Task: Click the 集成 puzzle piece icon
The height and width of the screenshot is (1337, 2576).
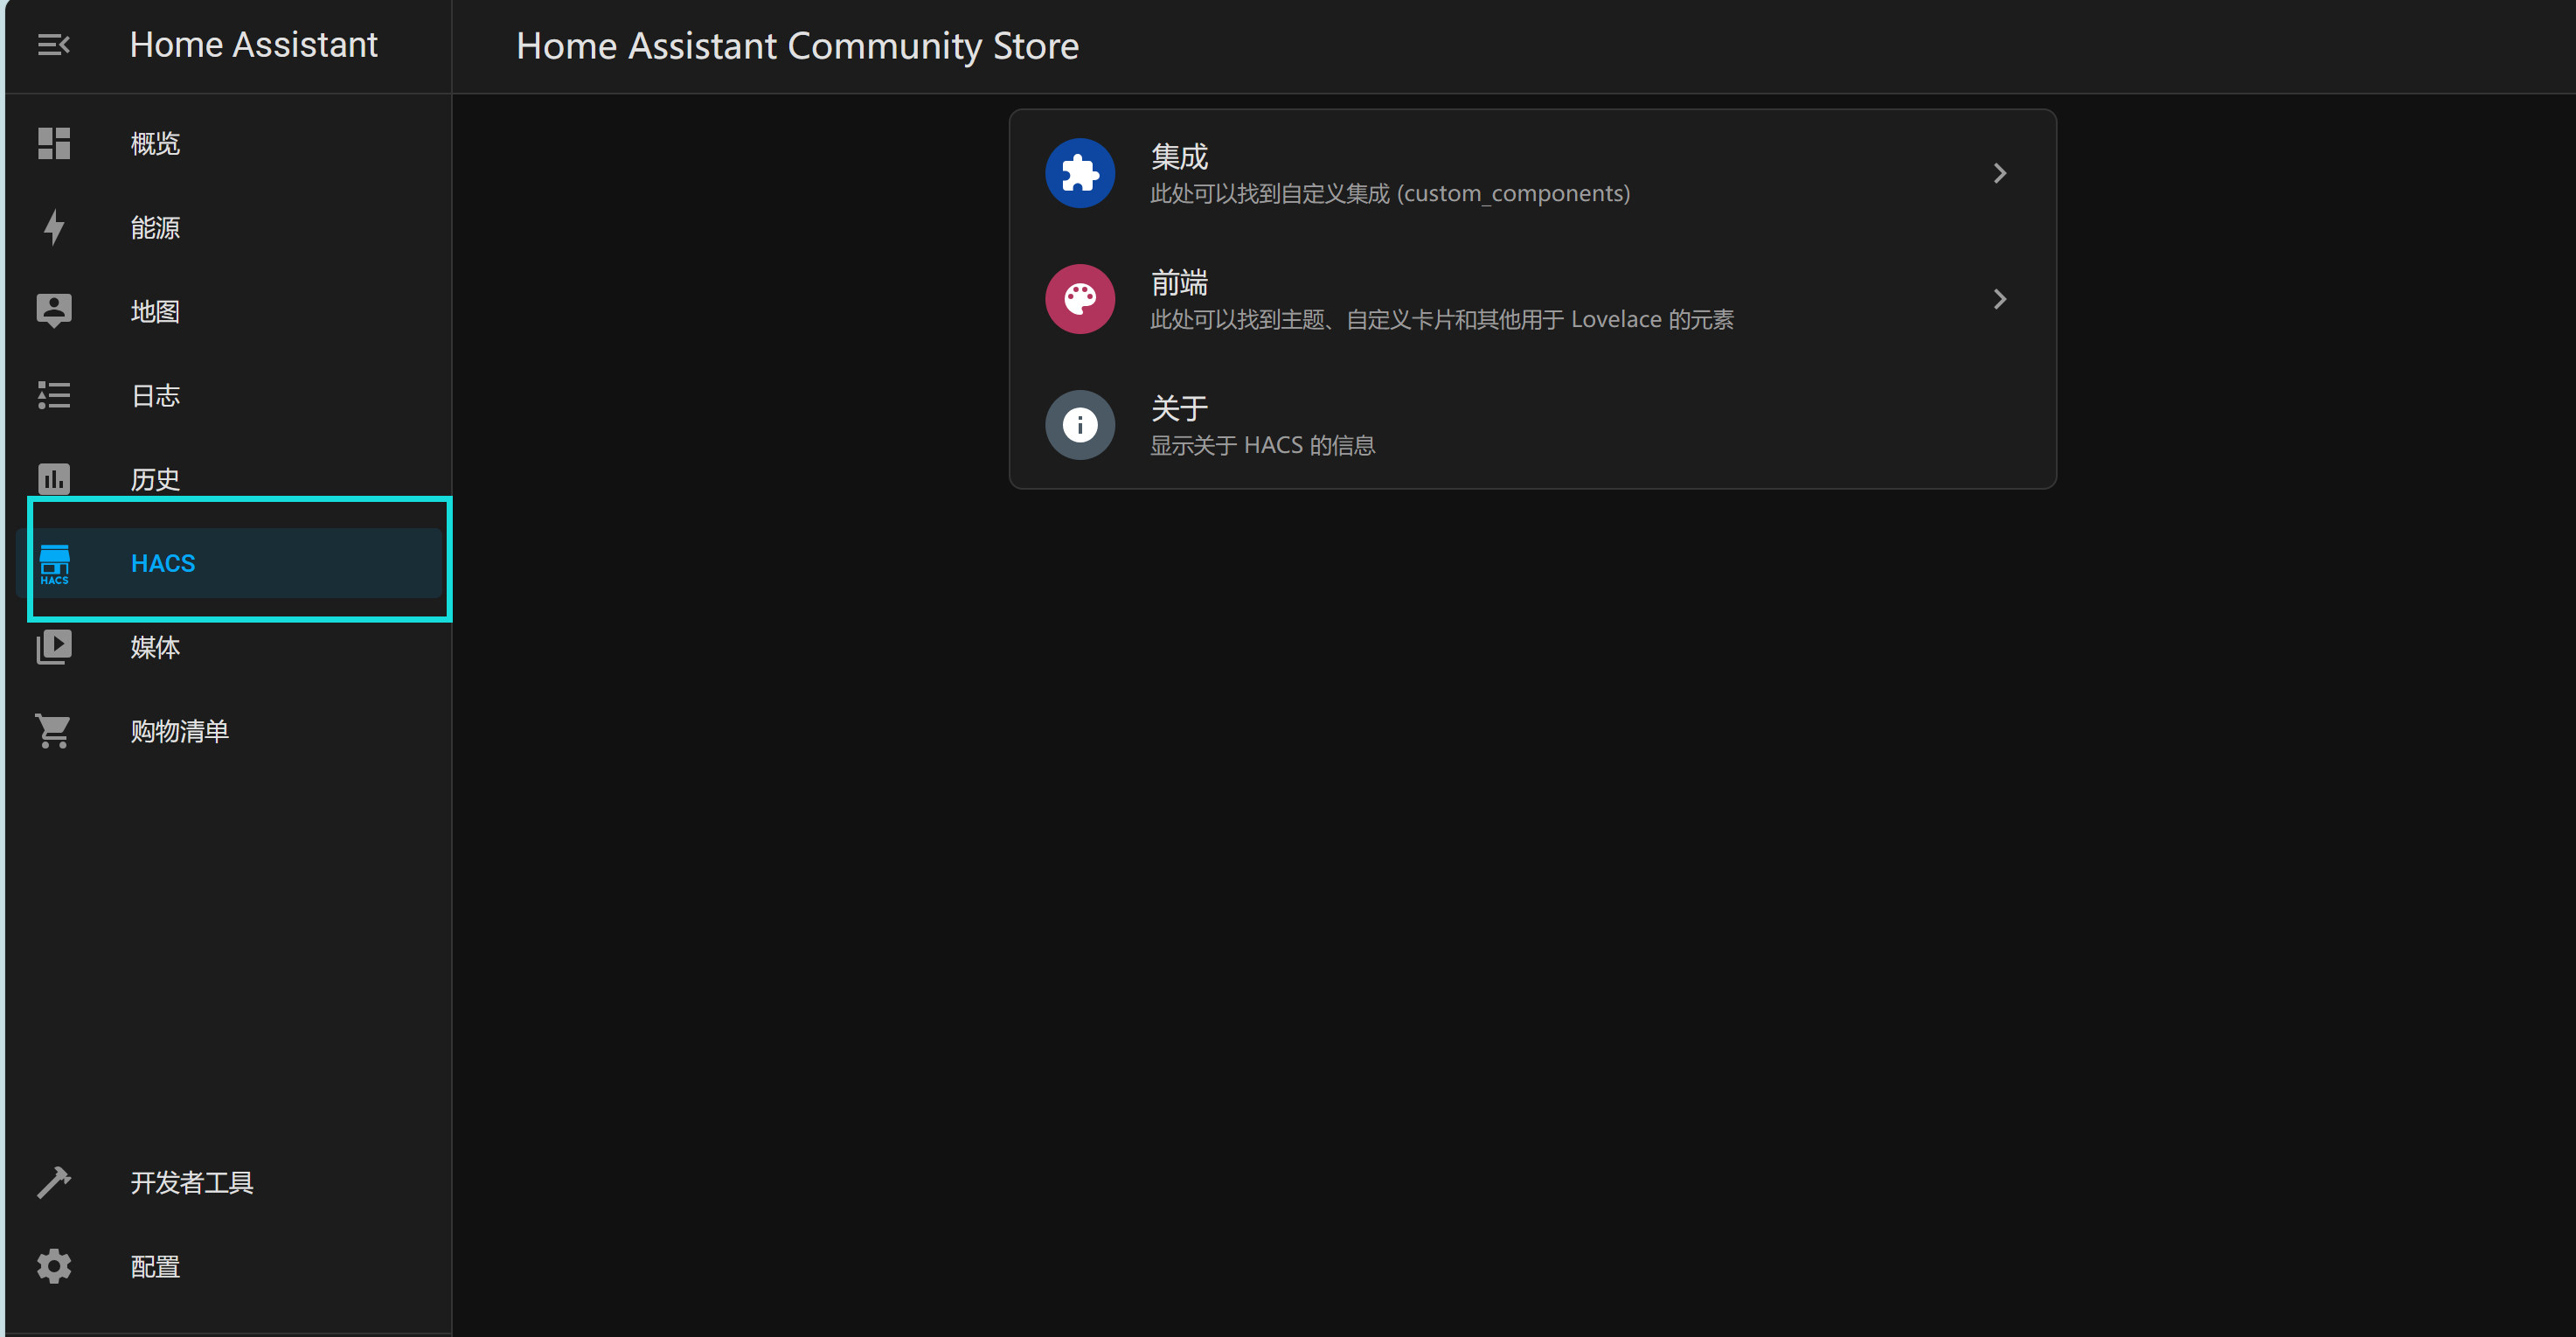Action: point(1080,172)
